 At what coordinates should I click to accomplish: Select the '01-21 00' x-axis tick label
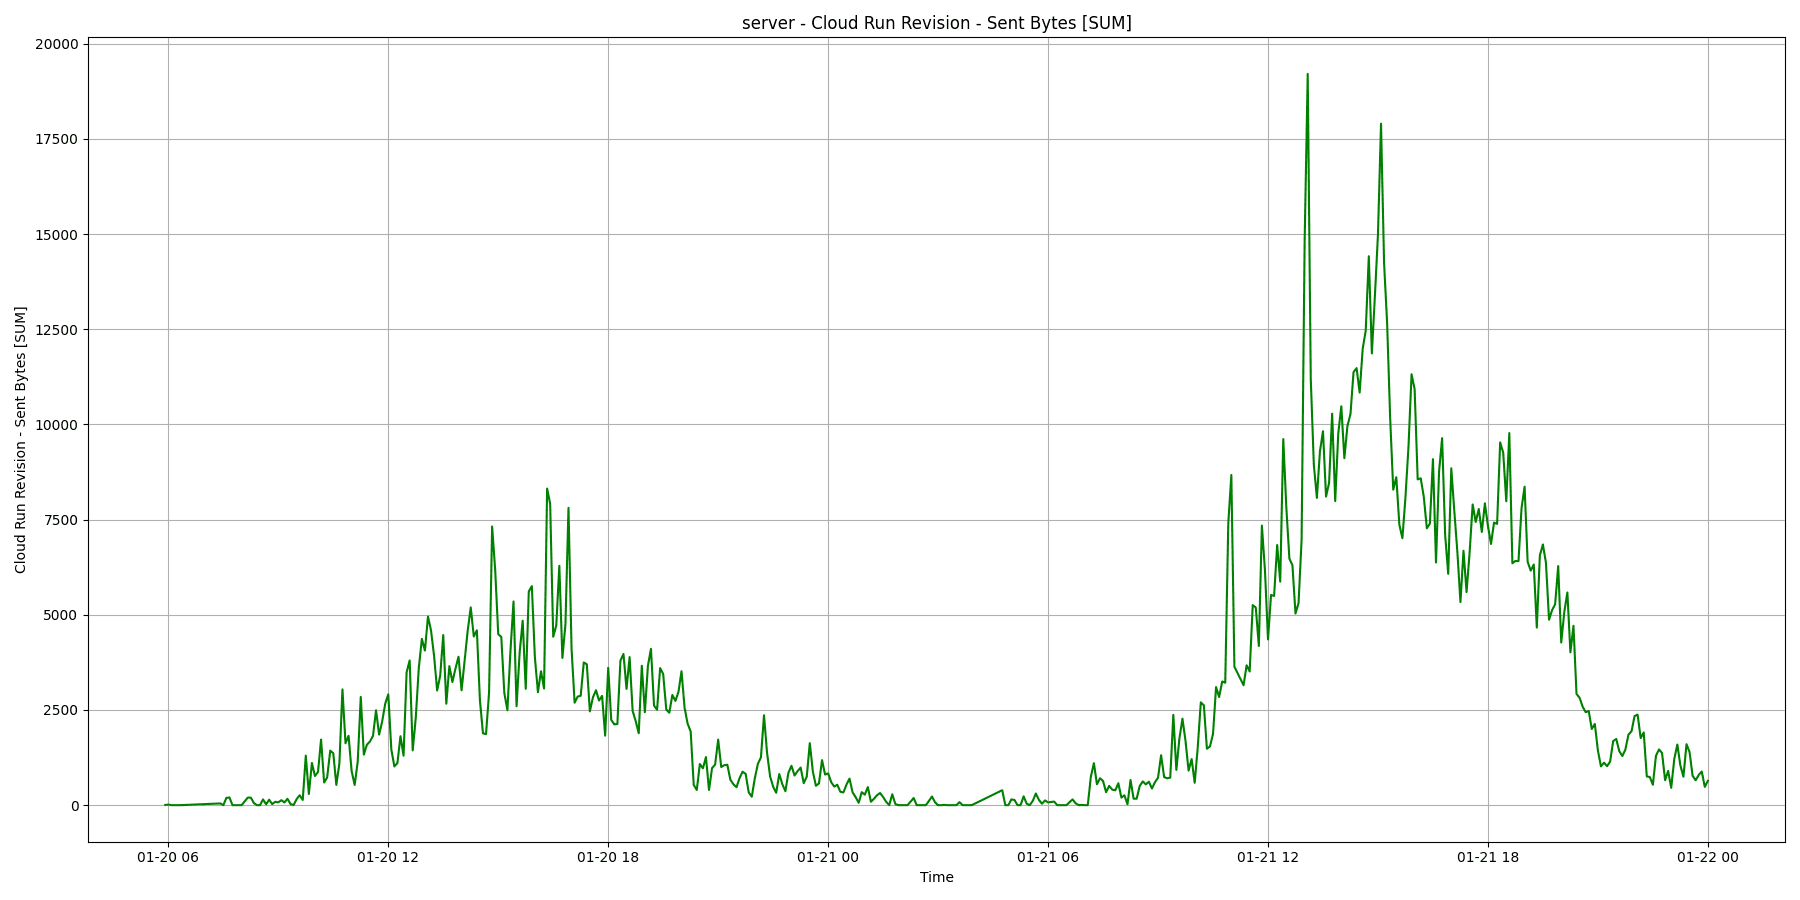point(828,856)
